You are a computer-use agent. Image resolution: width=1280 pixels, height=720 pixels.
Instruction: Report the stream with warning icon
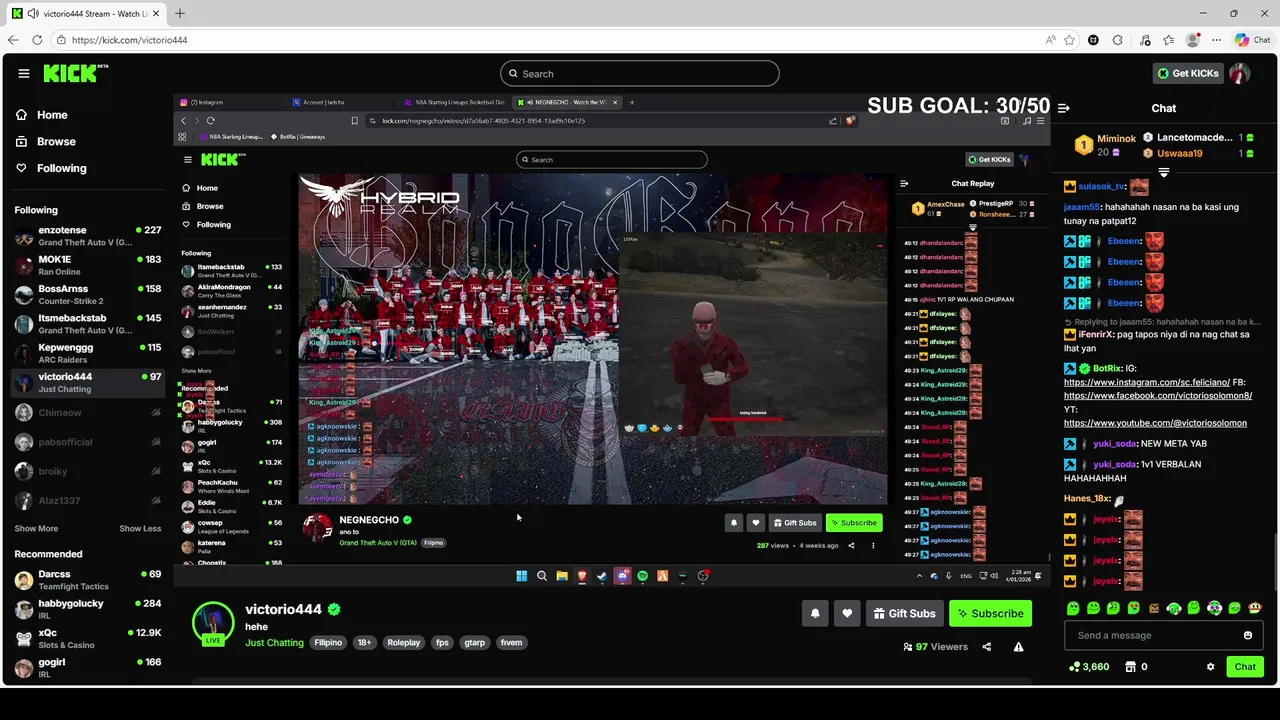[x=1018, y=647]
